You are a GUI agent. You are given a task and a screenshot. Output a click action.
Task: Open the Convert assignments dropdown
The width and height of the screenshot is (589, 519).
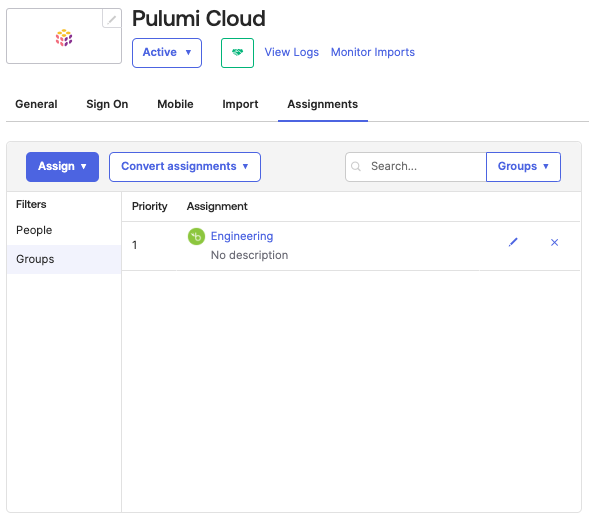click(185, 167)
